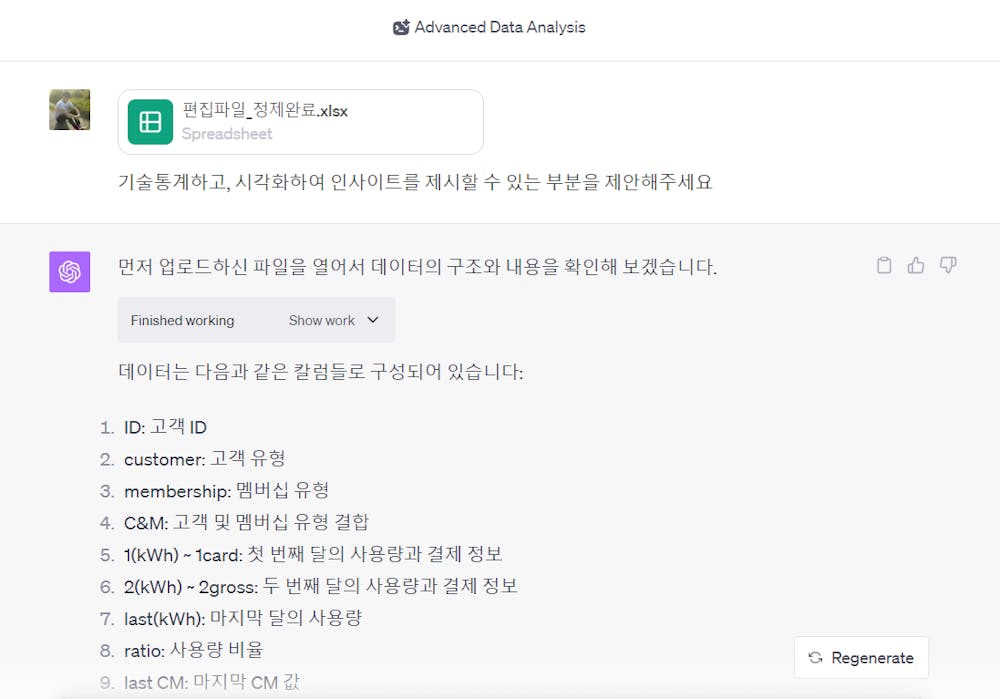Click the green spreadsheet file icon
The image size is (1000, 699).
tap(150, 122)
